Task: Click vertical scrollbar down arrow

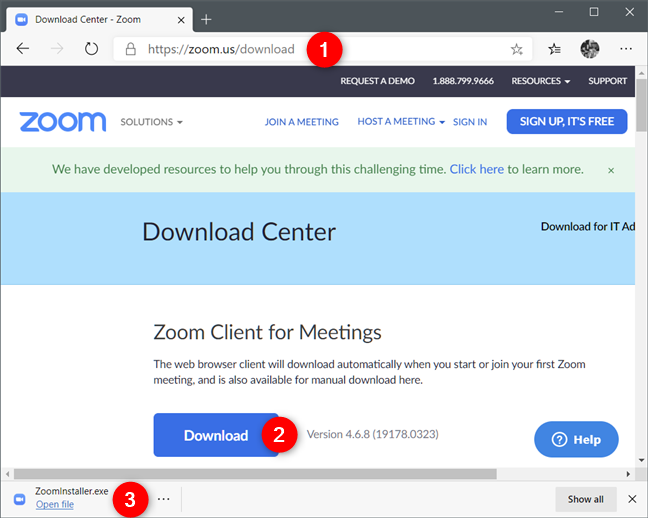Action: [641, 460]
